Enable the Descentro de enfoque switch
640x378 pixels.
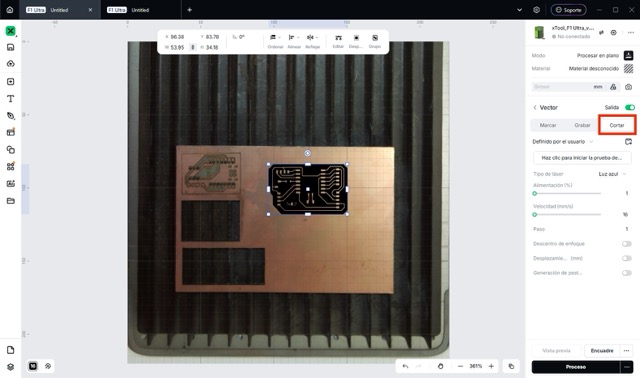[627, 244]
